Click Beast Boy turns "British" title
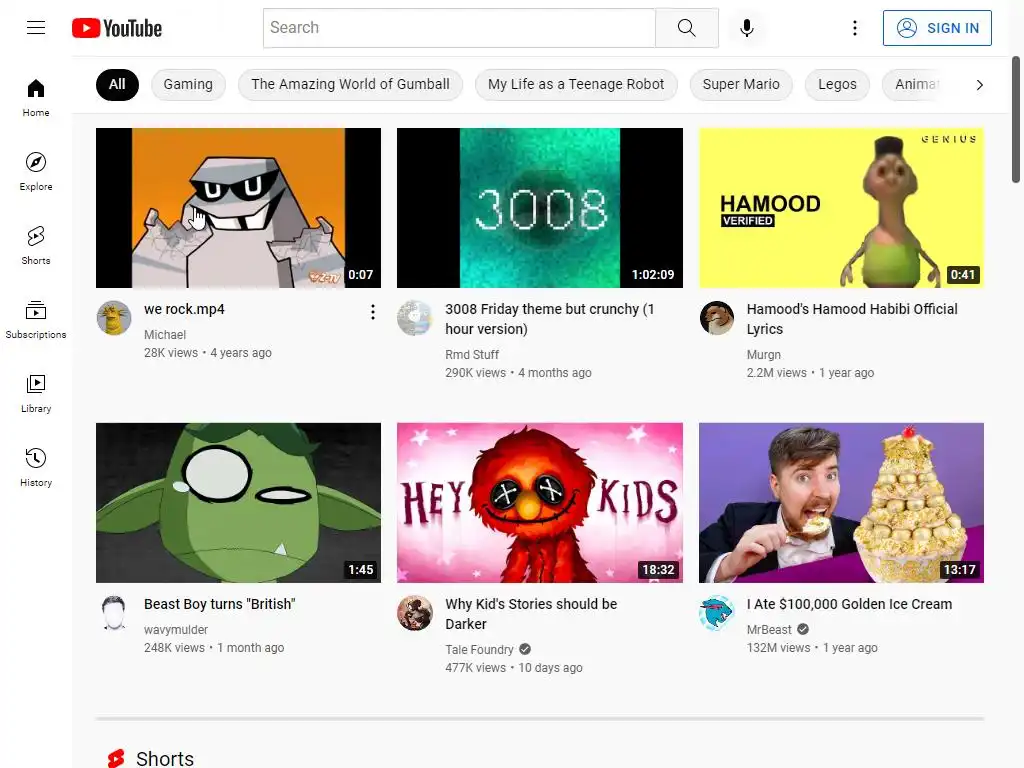The width and height of the screenshot is (1024, 768). 219,604
